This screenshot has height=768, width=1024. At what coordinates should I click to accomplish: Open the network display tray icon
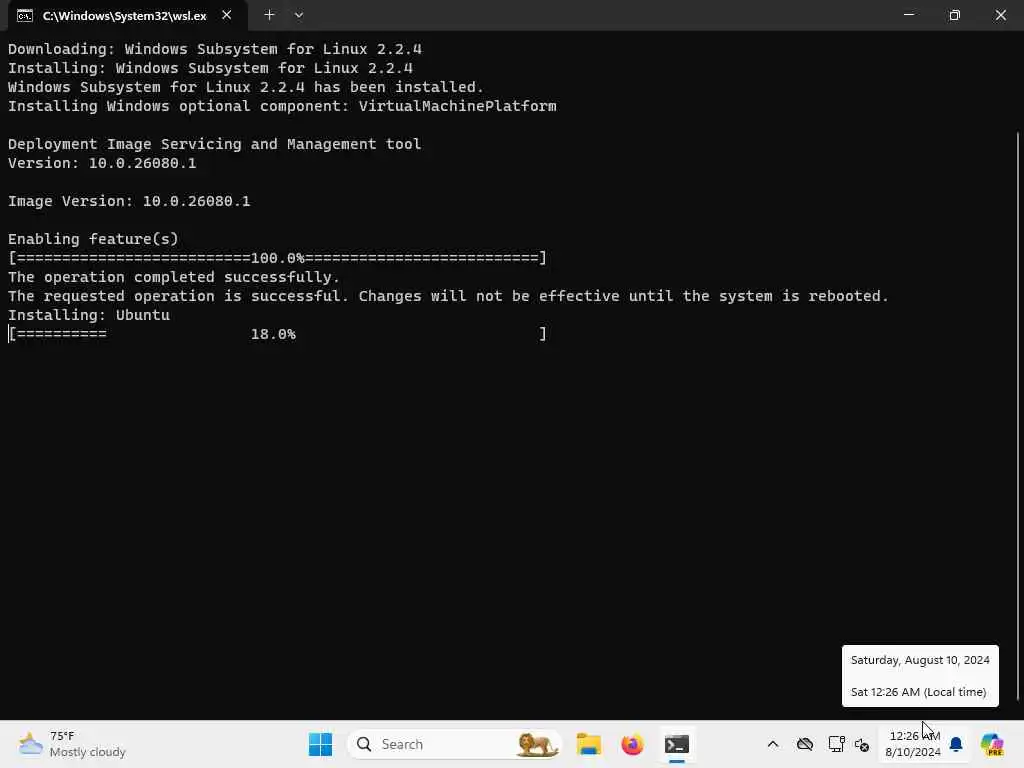(x=836, y=744)
